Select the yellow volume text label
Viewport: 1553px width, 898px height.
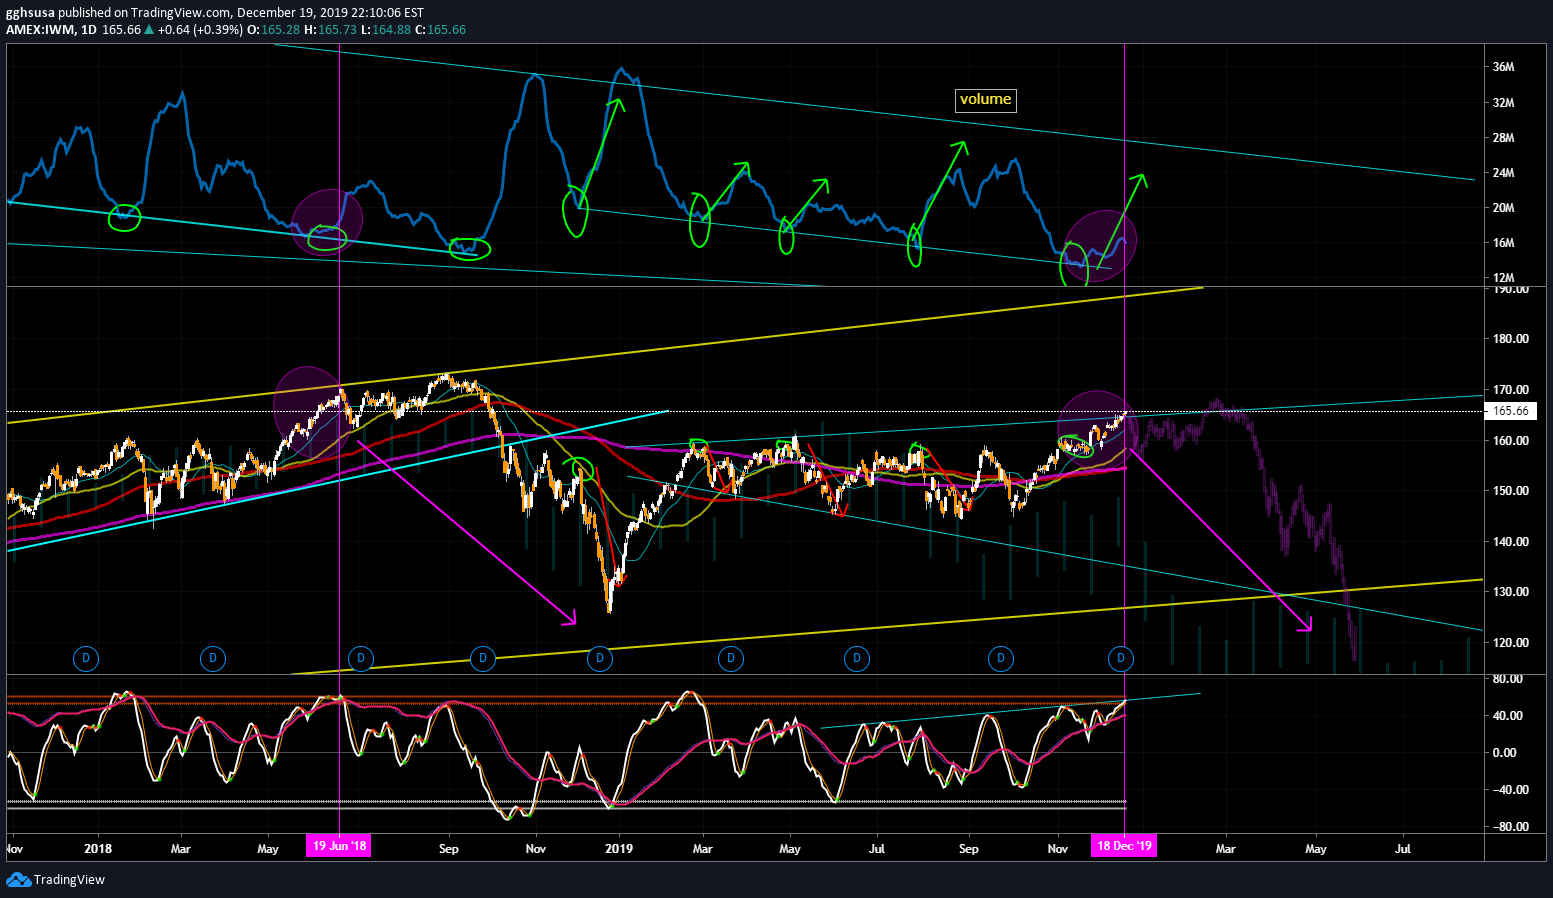click(x=985, y=99)
